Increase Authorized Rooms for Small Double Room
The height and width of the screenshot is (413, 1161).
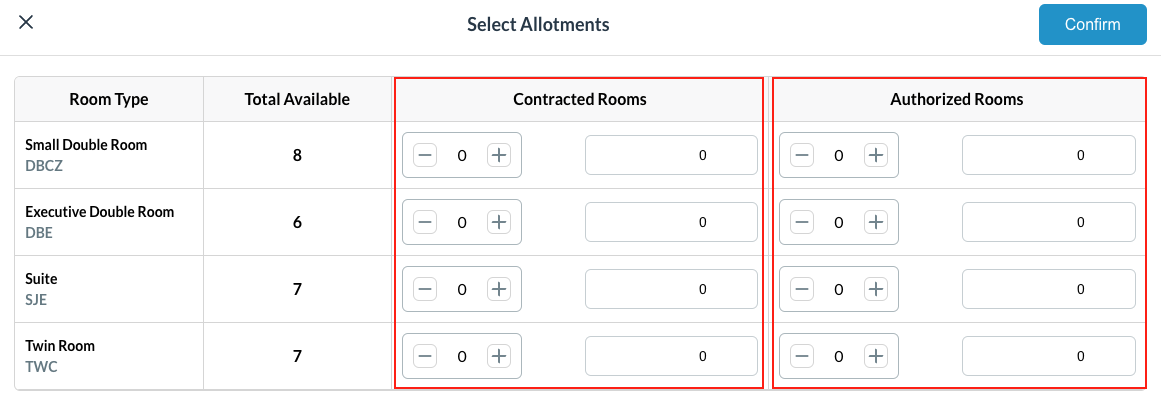point(876,155)
